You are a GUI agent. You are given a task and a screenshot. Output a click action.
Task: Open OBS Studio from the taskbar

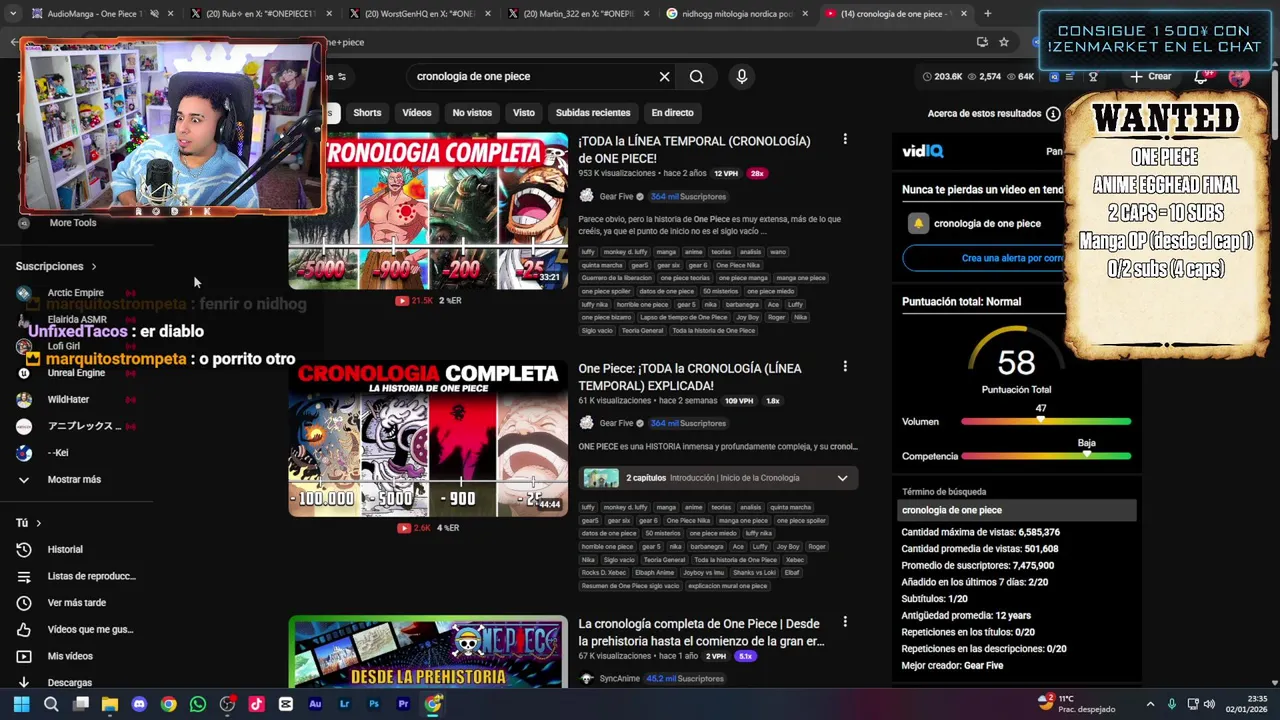coord(227,704)
